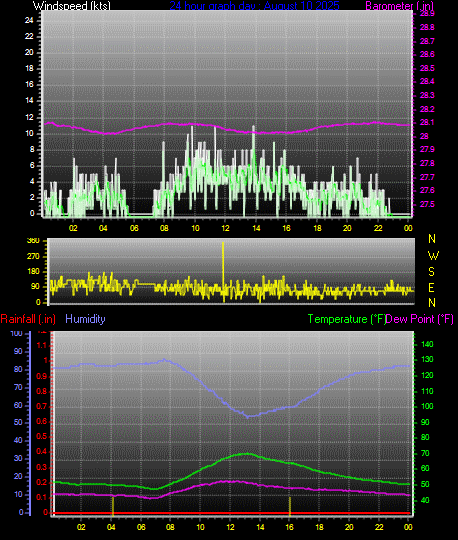Click the 0.5 value on the red rainfall axis

click(x=42, y=437)
